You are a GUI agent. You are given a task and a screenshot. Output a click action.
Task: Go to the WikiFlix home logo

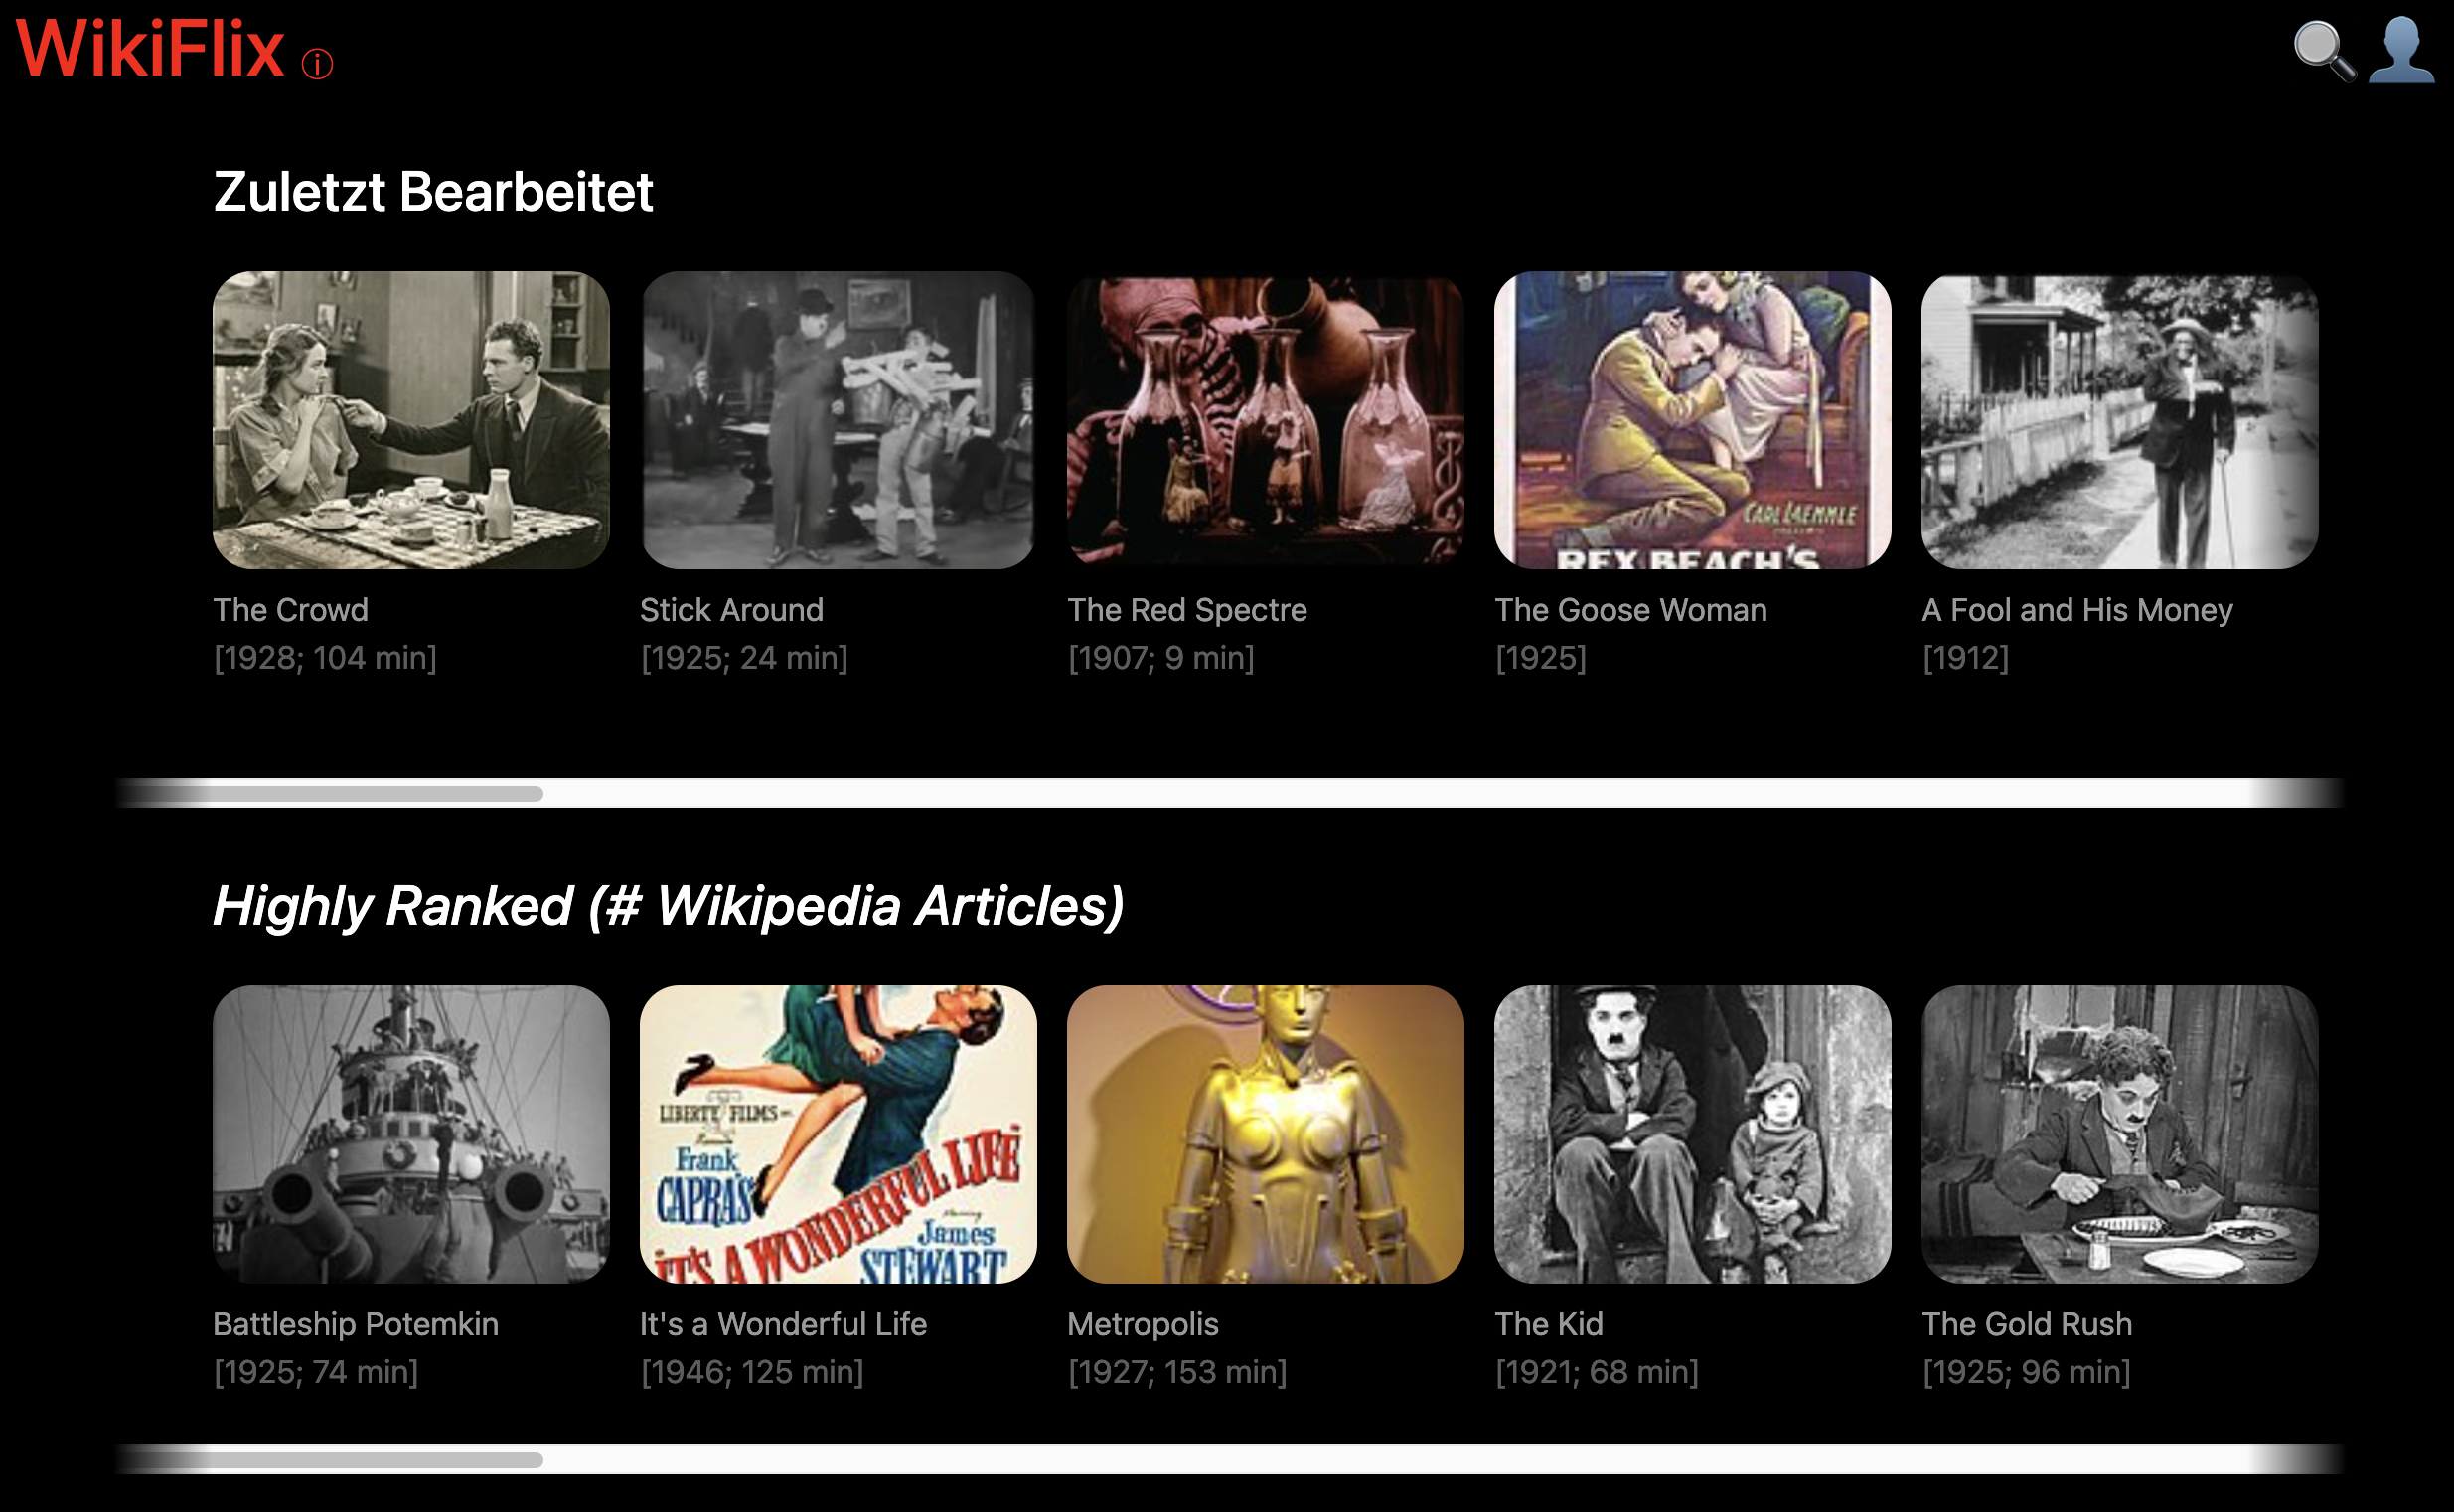(x=150, y=48)
